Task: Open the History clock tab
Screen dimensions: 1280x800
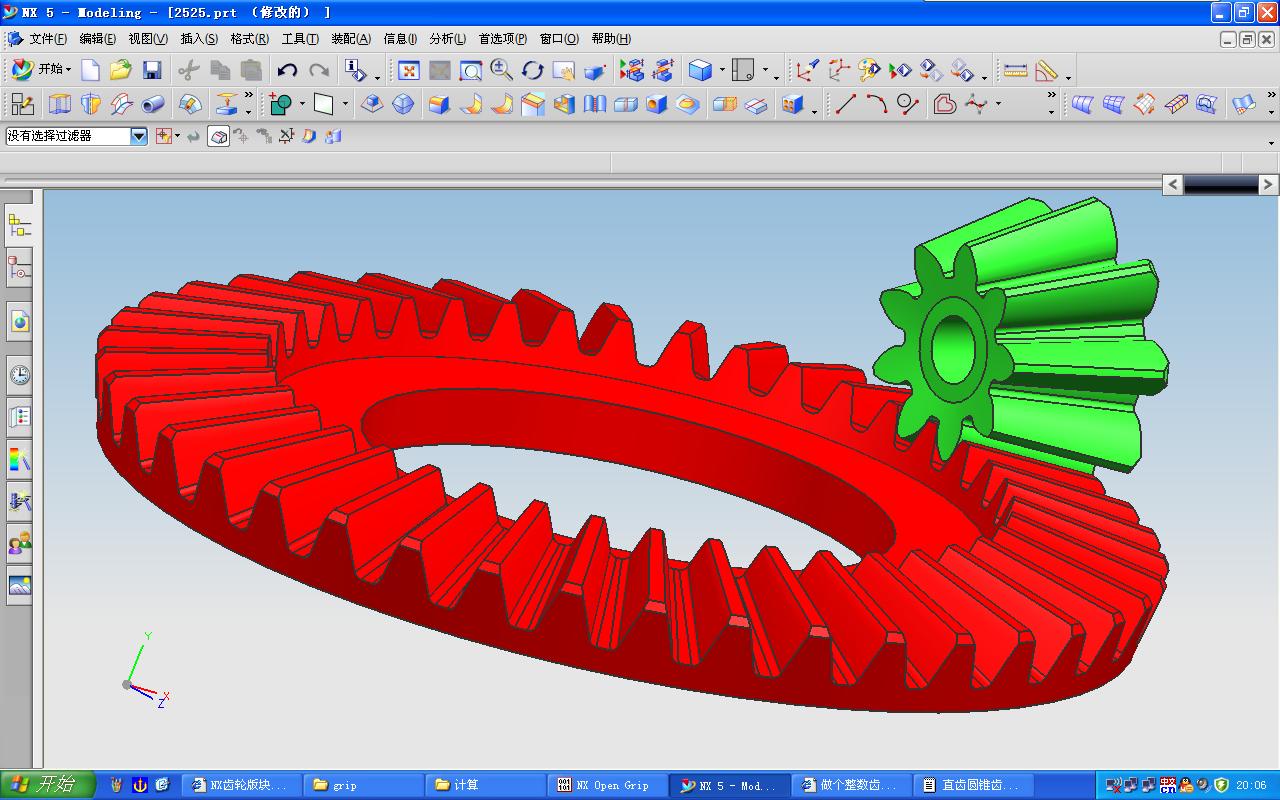Action: (x=19, y=376)
